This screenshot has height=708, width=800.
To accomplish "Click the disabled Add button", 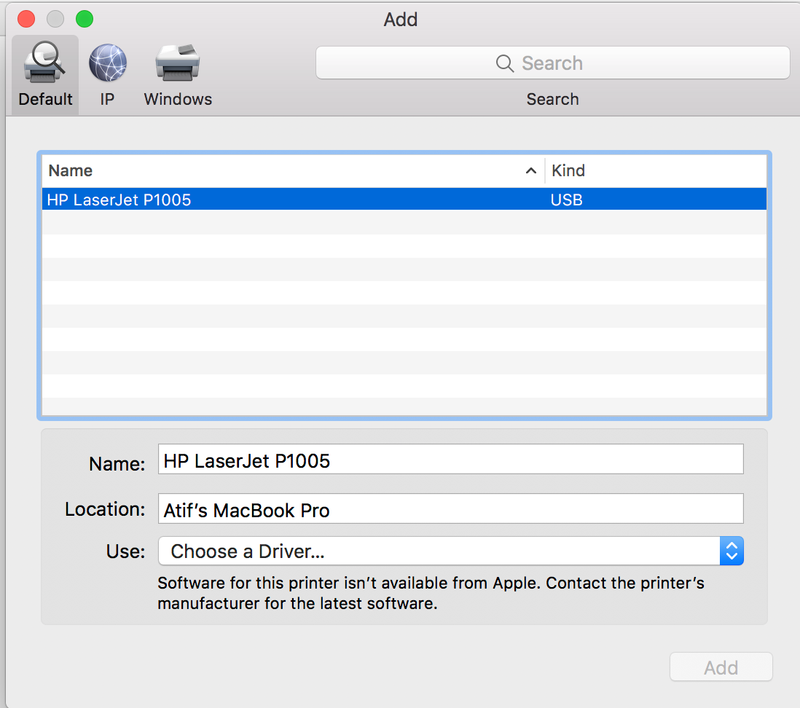I will [x=721, y=667].
